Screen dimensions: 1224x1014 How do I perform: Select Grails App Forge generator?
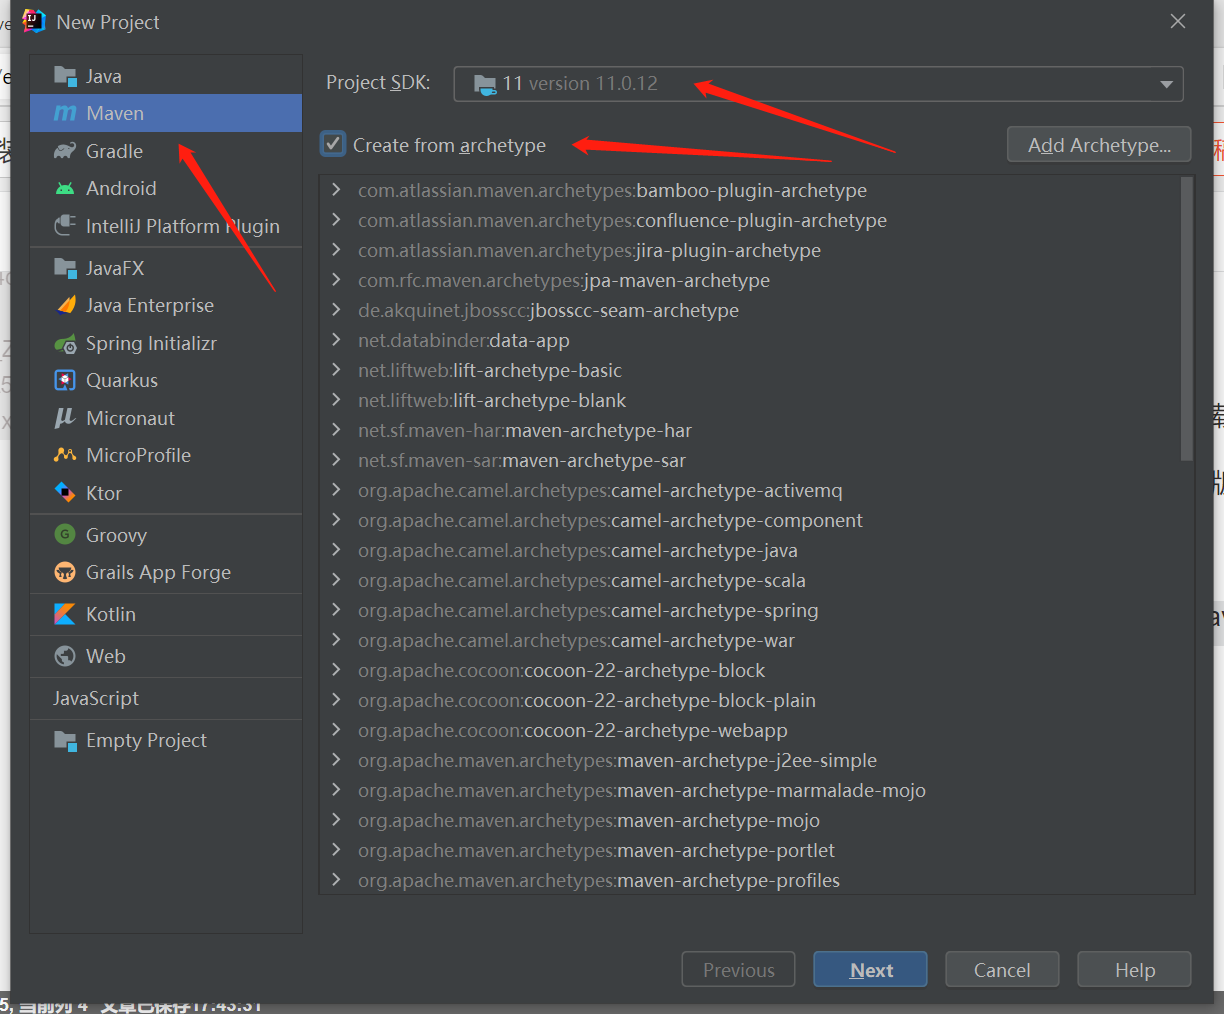166,572
